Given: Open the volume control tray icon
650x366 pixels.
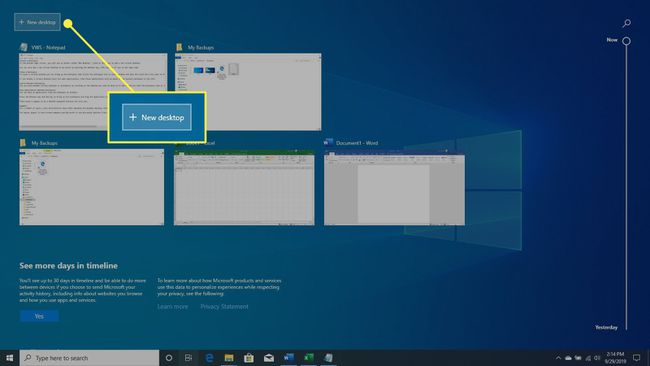Looking at the screenshot, I should pos(597,358).
